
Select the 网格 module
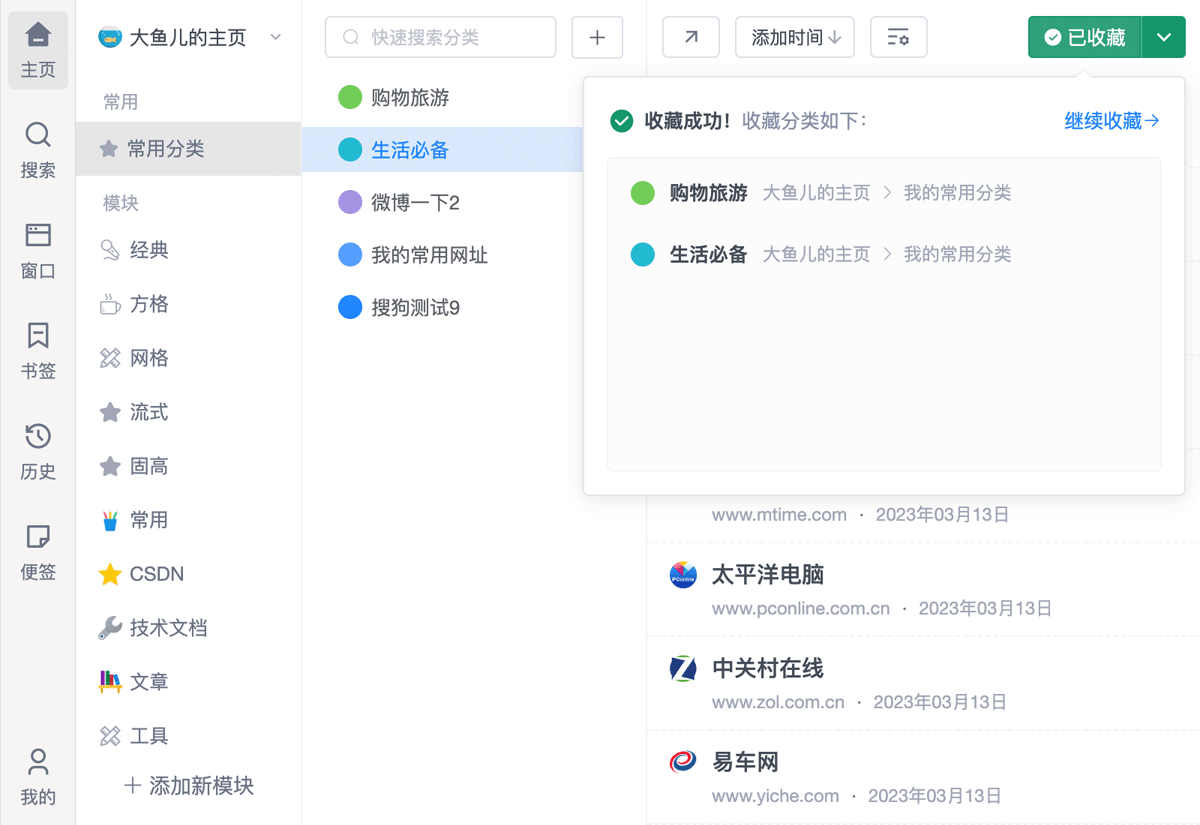188,358
